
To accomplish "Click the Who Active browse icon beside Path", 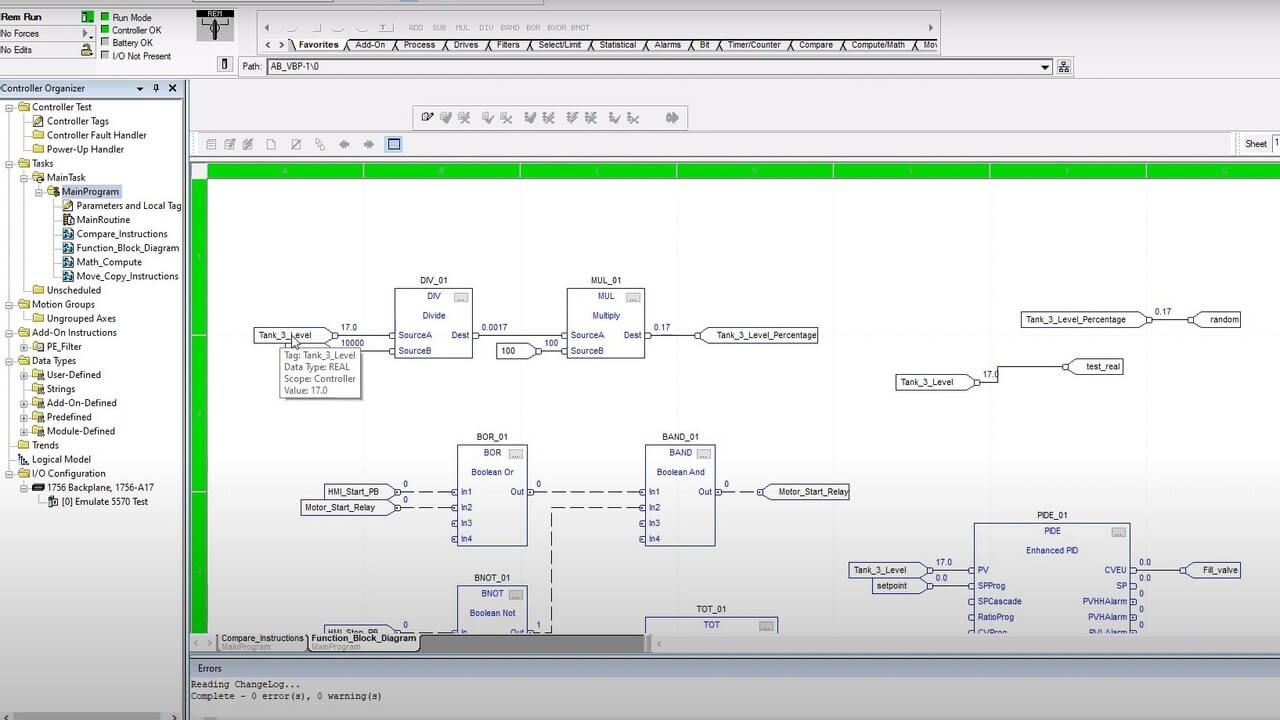I will (x=1064, y=64).
